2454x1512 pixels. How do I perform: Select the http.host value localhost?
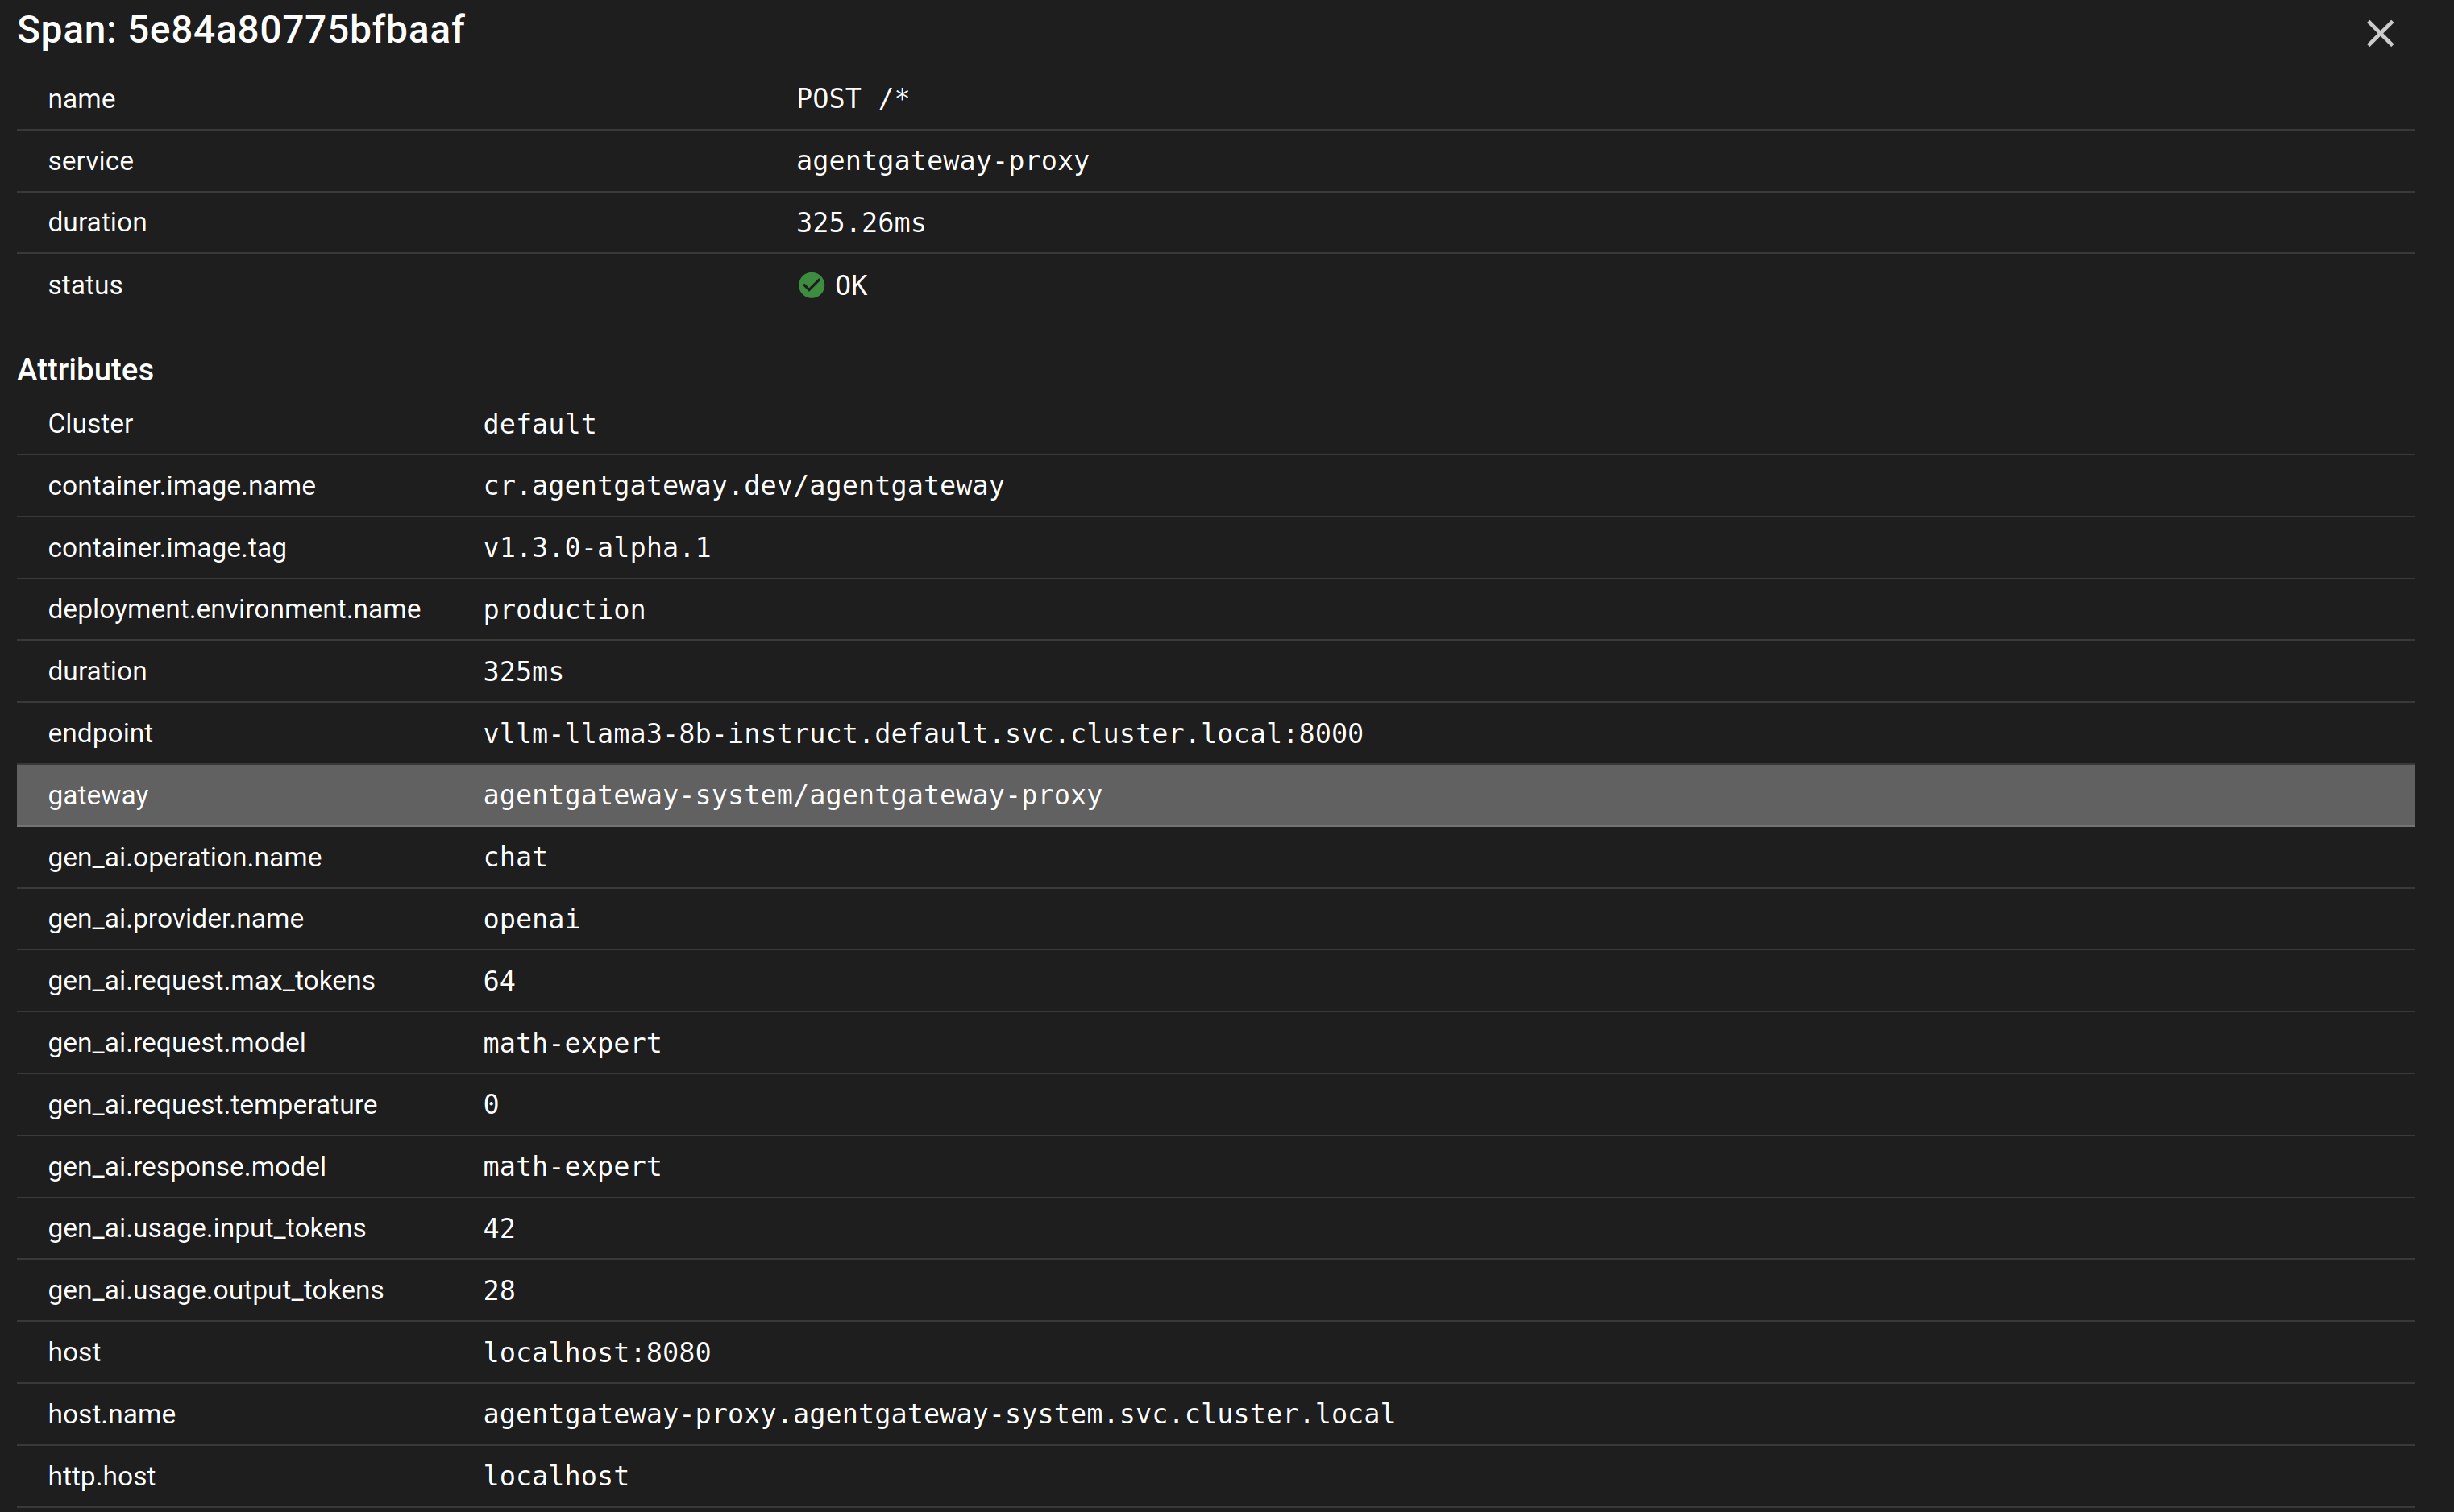(x=556, y=1477)
